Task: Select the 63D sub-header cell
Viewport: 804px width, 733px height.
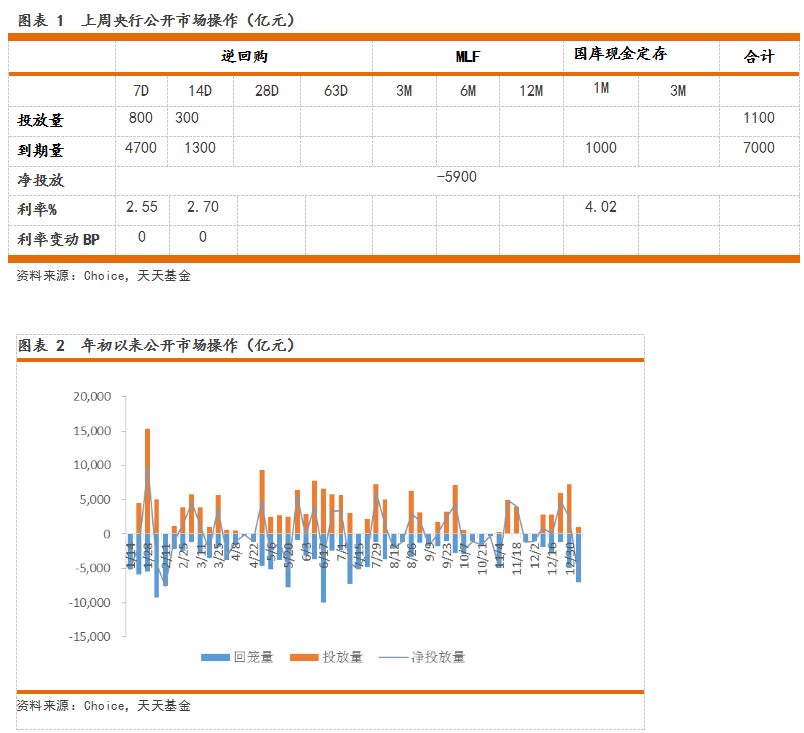Action: tap(336, 91)
